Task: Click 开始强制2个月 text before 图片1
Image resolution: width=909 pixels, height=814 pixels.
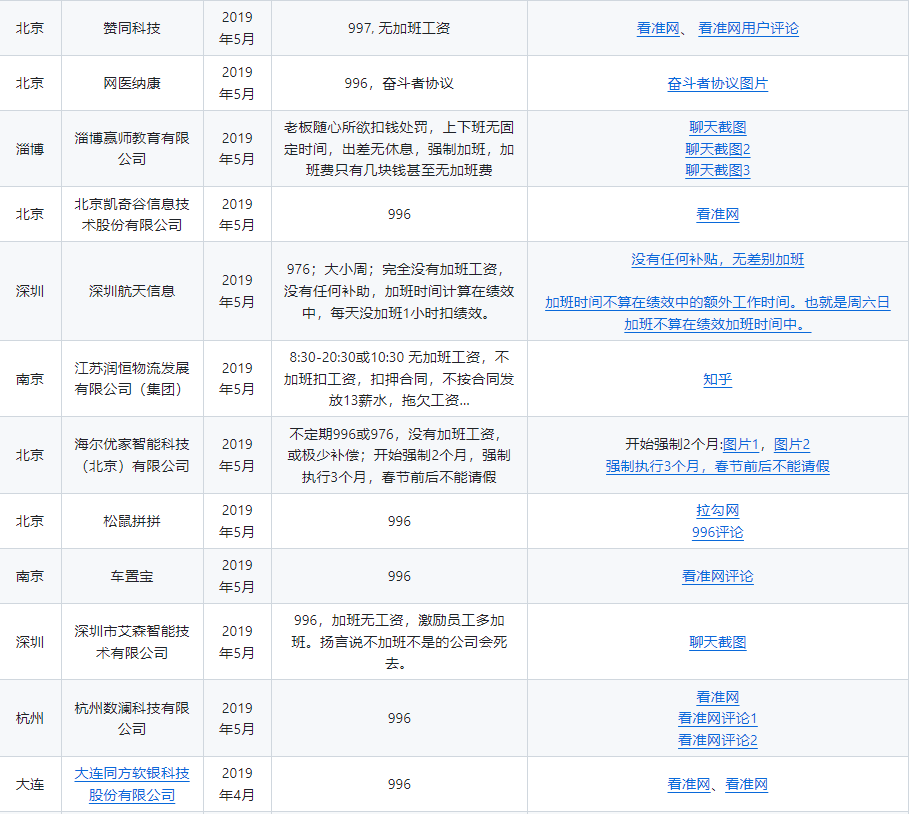Action: [x=674, y=445]
